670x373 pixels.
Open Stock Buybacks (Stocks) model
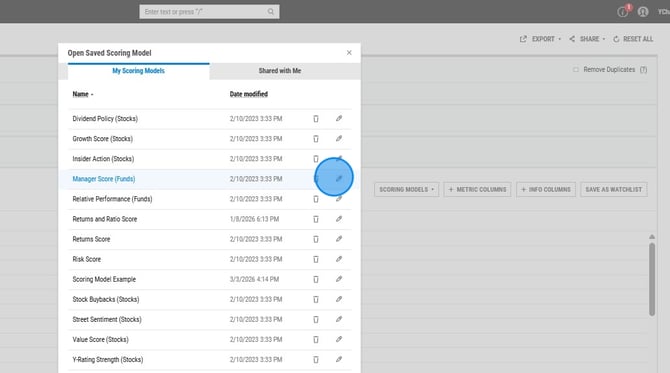pyautogui.click(x=106, y=300)
